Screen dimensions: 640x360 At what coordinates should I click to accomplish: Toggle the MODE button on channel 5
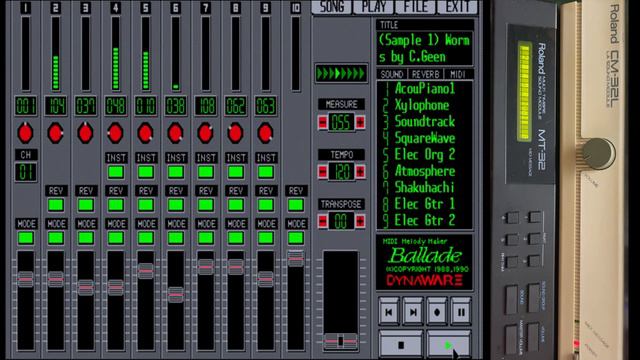coord(146,238)
